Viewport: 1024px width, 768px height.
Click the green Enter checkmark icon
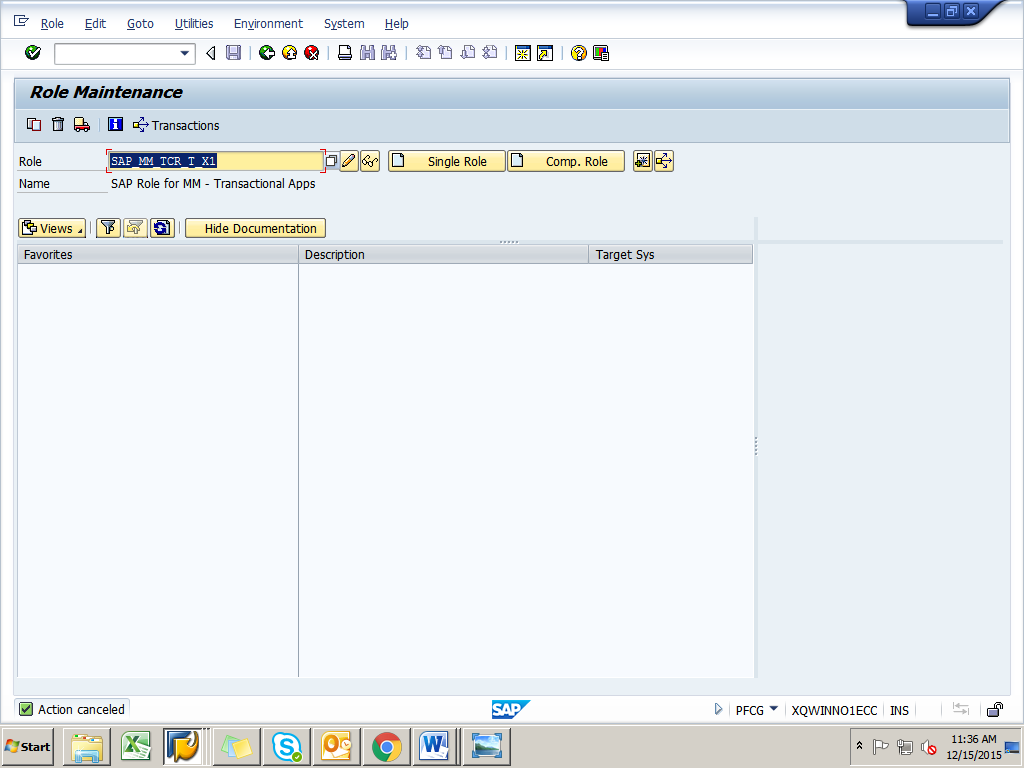pos(33,53)
